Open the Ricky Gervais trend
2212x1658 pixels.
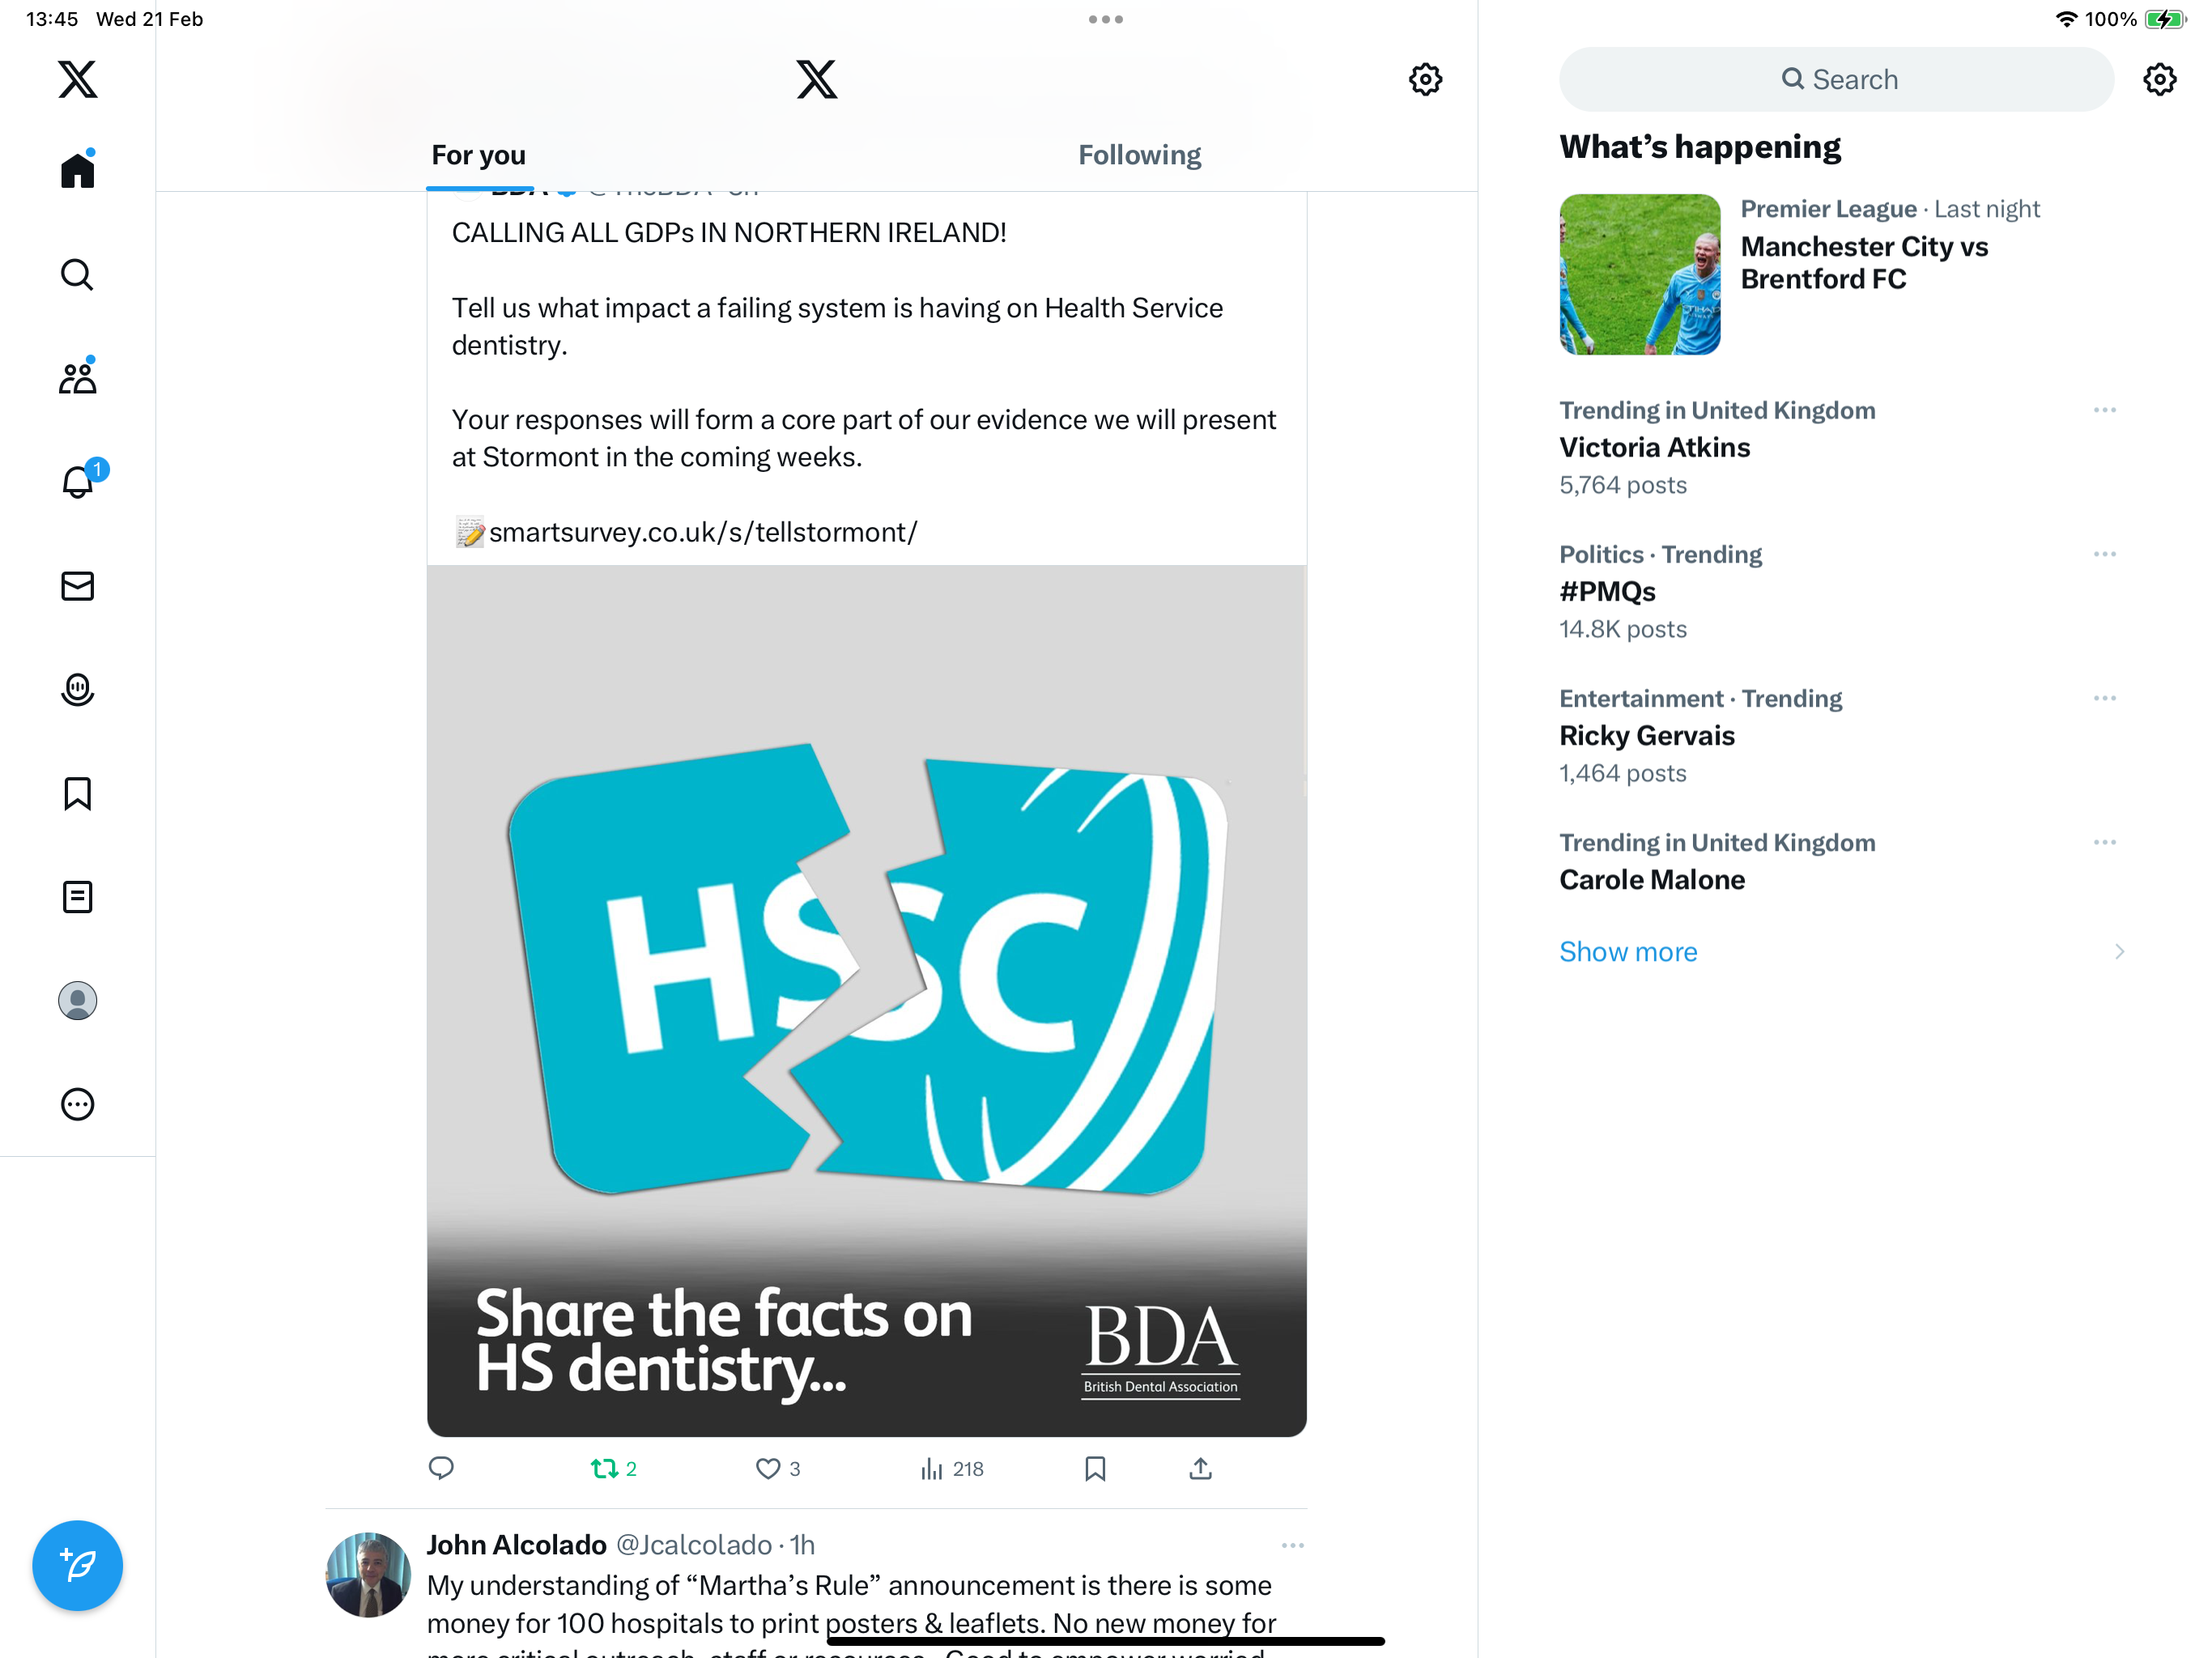1646,735
